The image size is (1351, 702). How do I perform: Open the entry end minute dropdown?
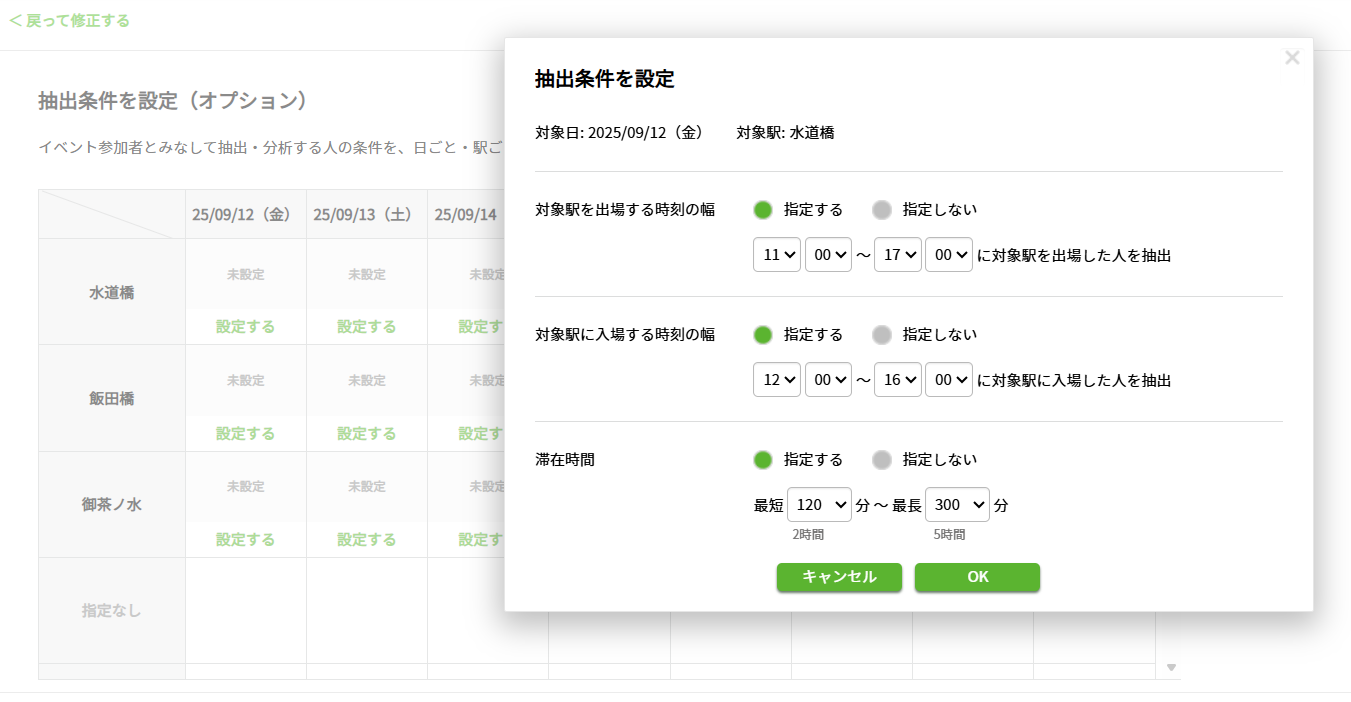point(949,379)
